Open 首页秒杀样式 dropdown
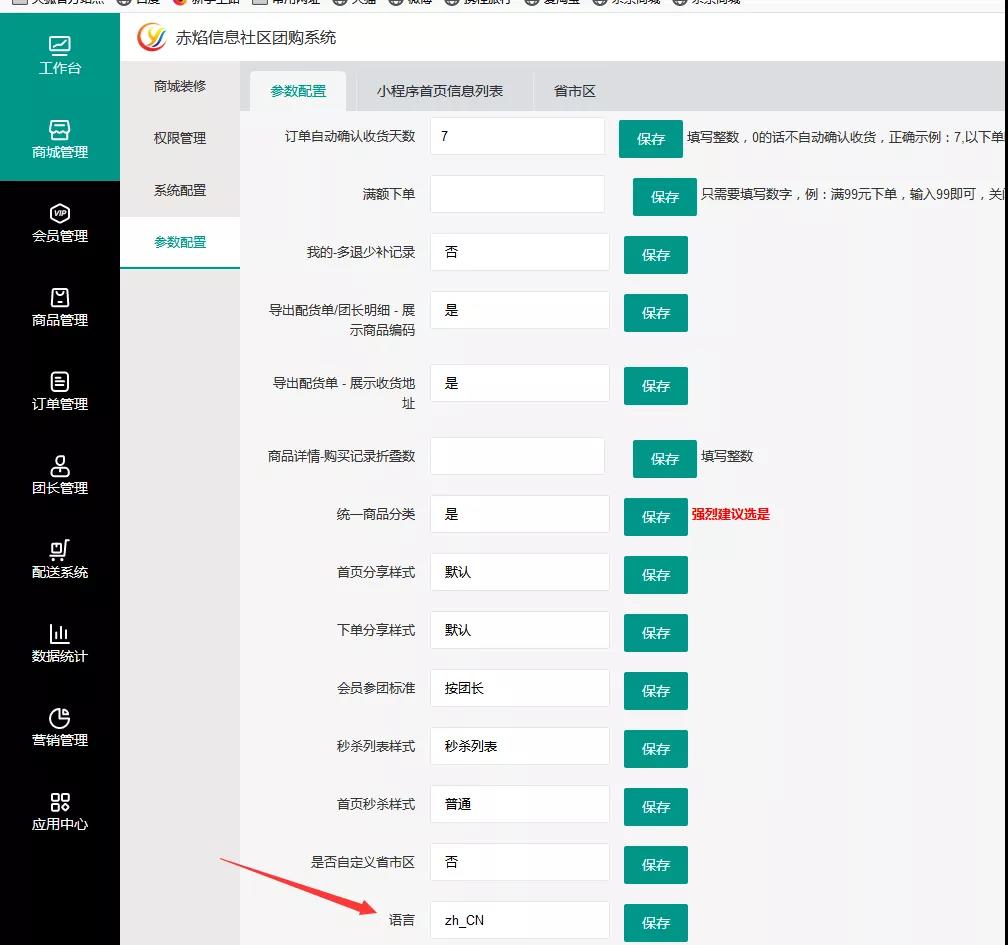1008x945 pixels. pos(520,804)
